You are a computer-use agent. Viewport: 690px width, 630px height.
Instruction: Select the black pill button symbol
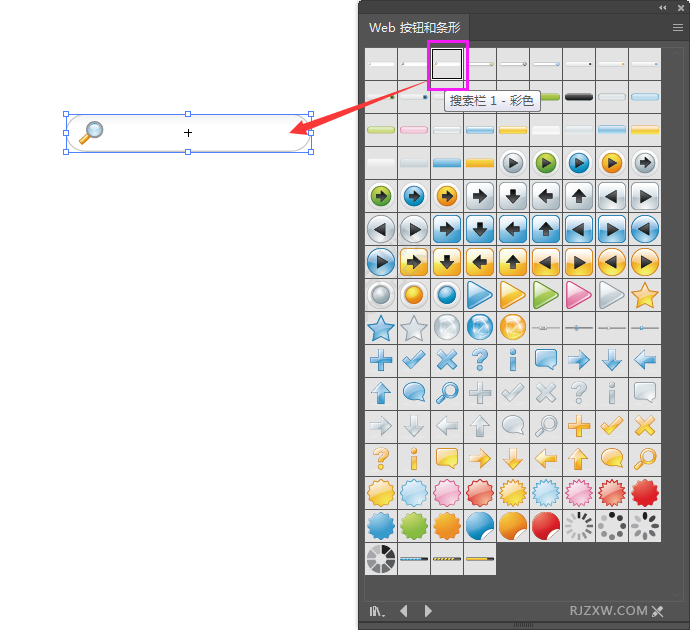coord(579,97)
